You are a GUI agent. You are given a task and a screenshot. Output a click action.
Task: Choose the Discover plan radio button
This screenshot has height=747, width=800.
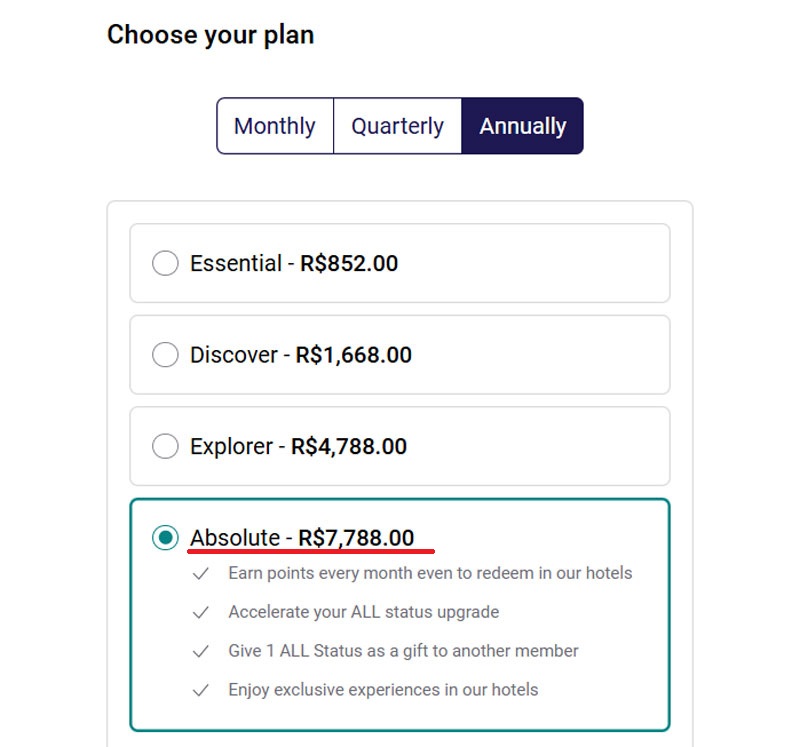tap(165, 355)
